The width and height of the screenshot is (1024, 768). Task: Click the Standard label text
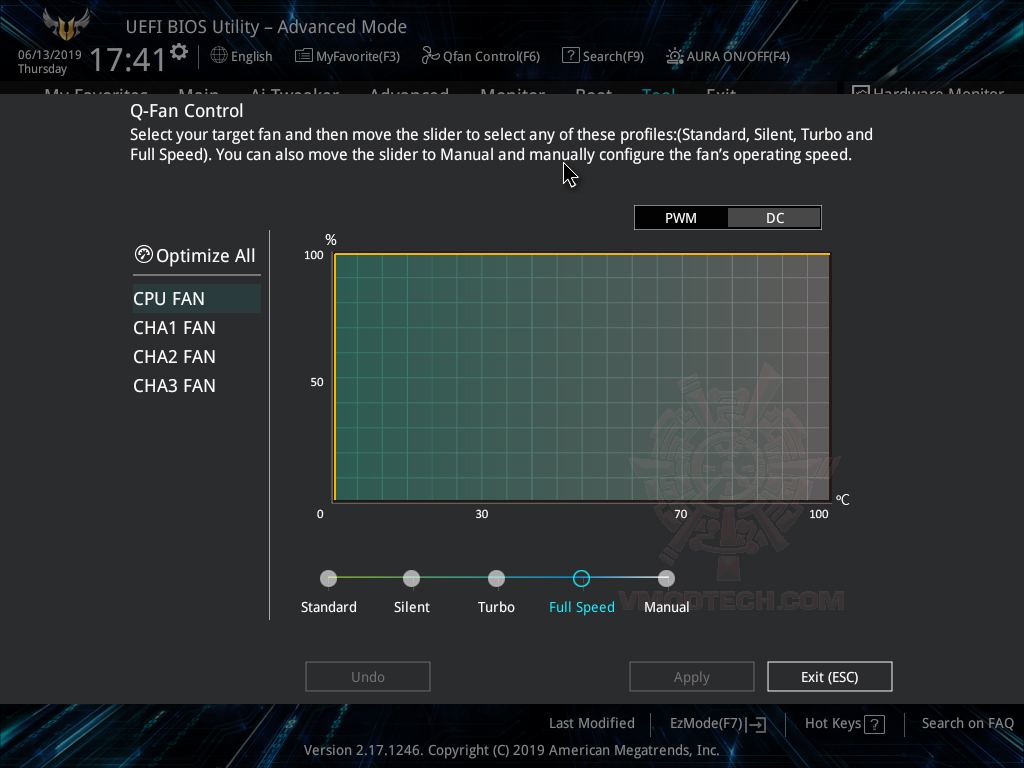328,607
